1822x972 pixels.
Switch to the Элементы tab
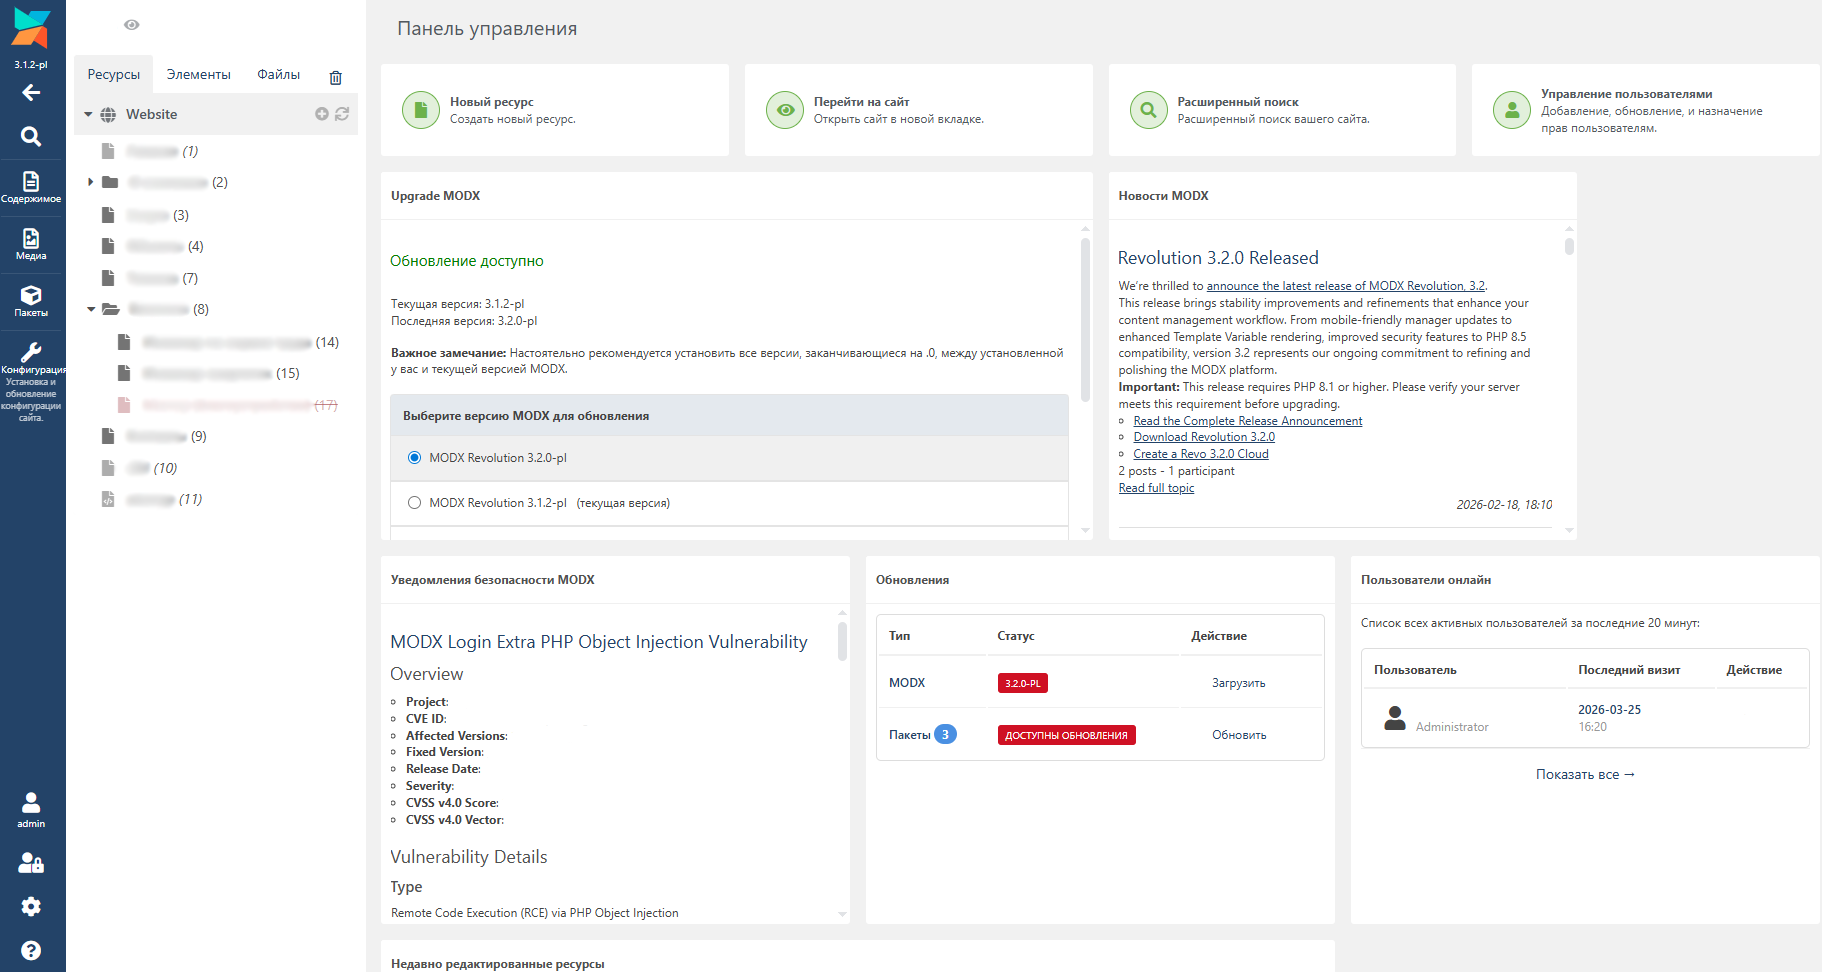tap(198, 75)
